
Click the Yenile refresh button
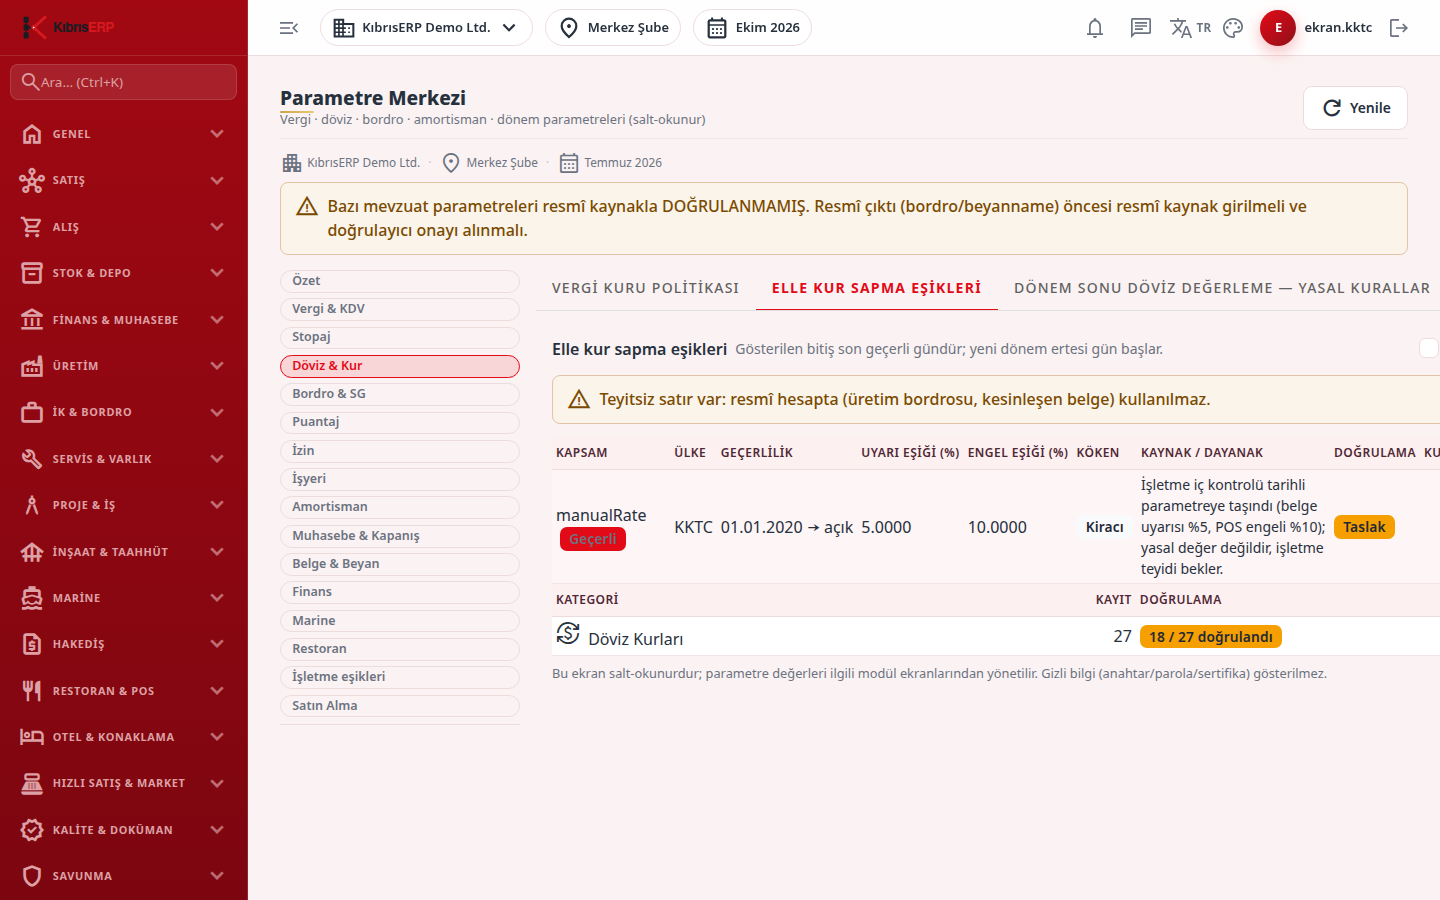click(1355, 108)
